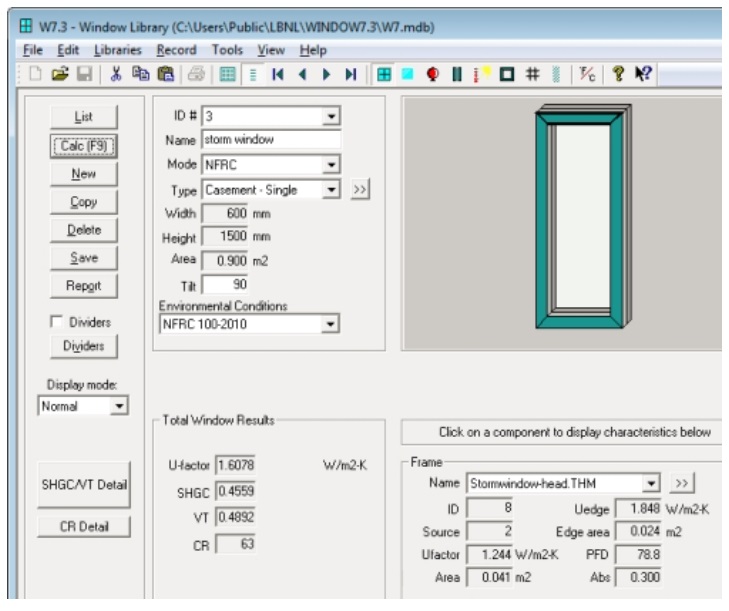Open the Window Library green grid icon

pos(384,73)
